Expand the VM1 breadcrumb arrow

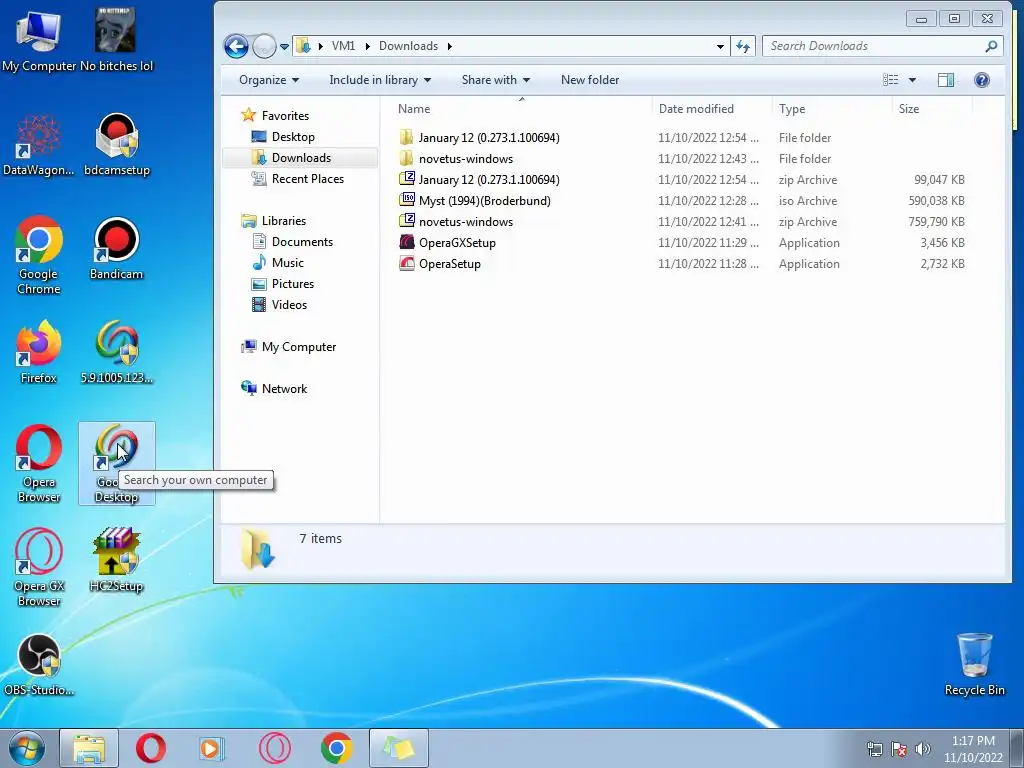pyautogui.click(x=368, y=46)
